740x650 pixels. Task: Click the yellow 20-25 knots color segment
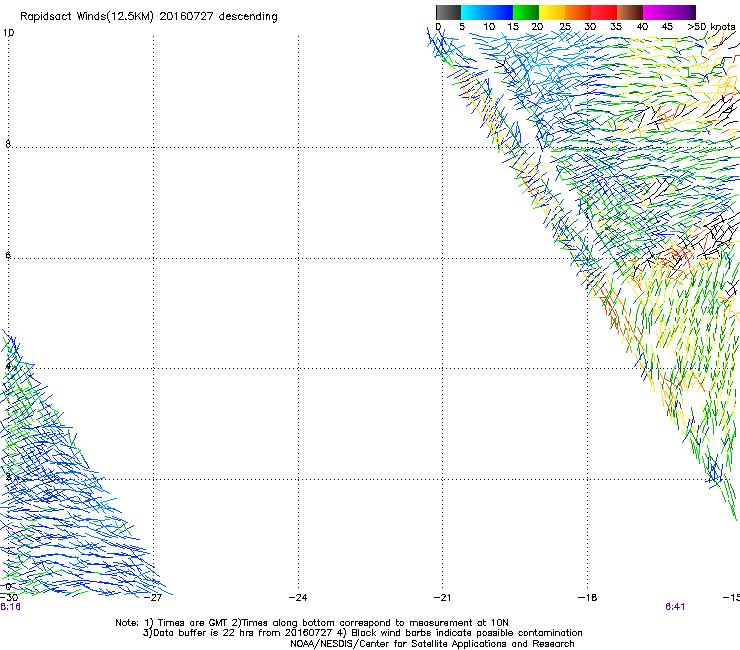pyautogui.click(x=552, y=12)
